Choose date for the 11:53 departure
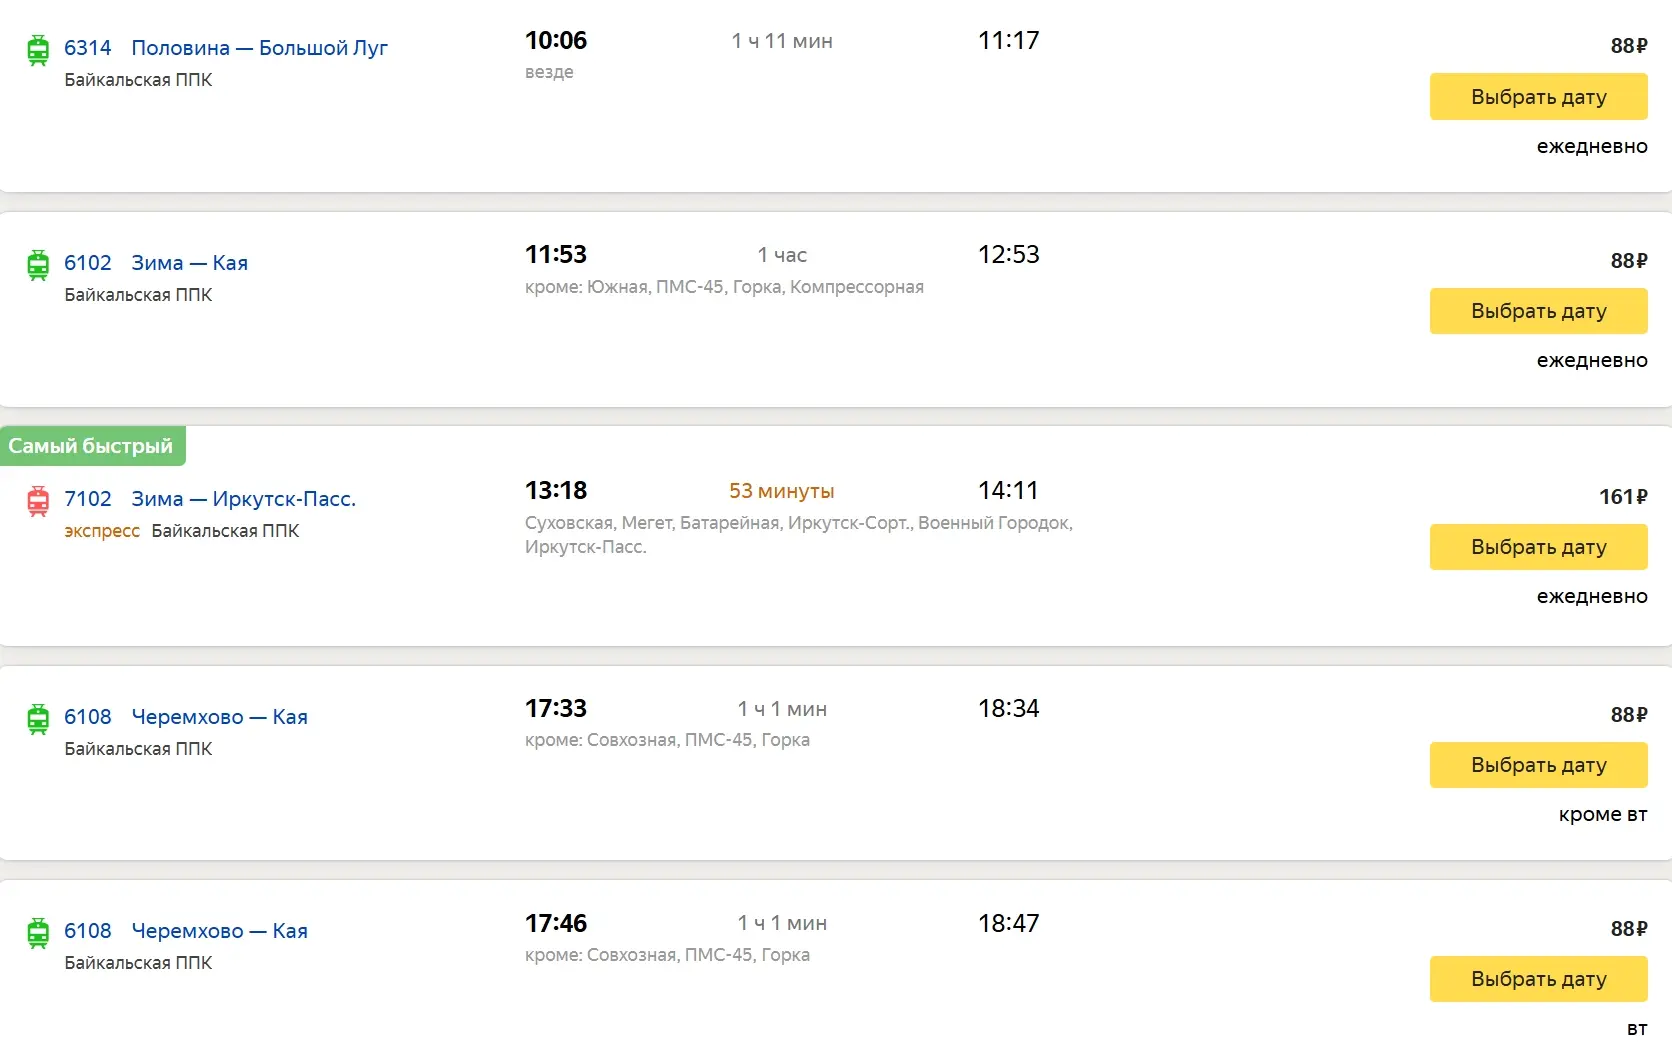 [1538, 311]
